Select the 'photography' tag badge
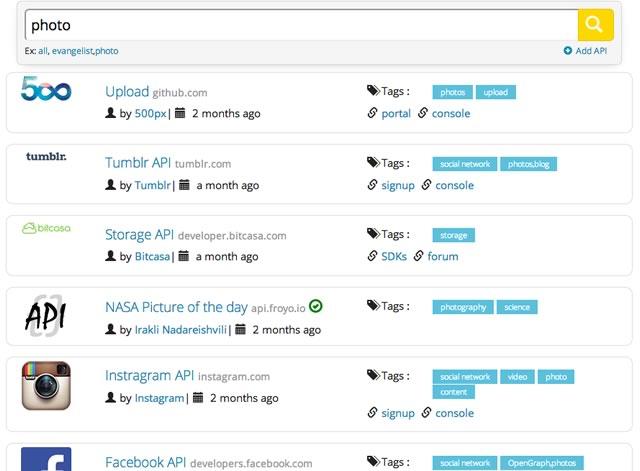The image size is (640, 471). 464,307
